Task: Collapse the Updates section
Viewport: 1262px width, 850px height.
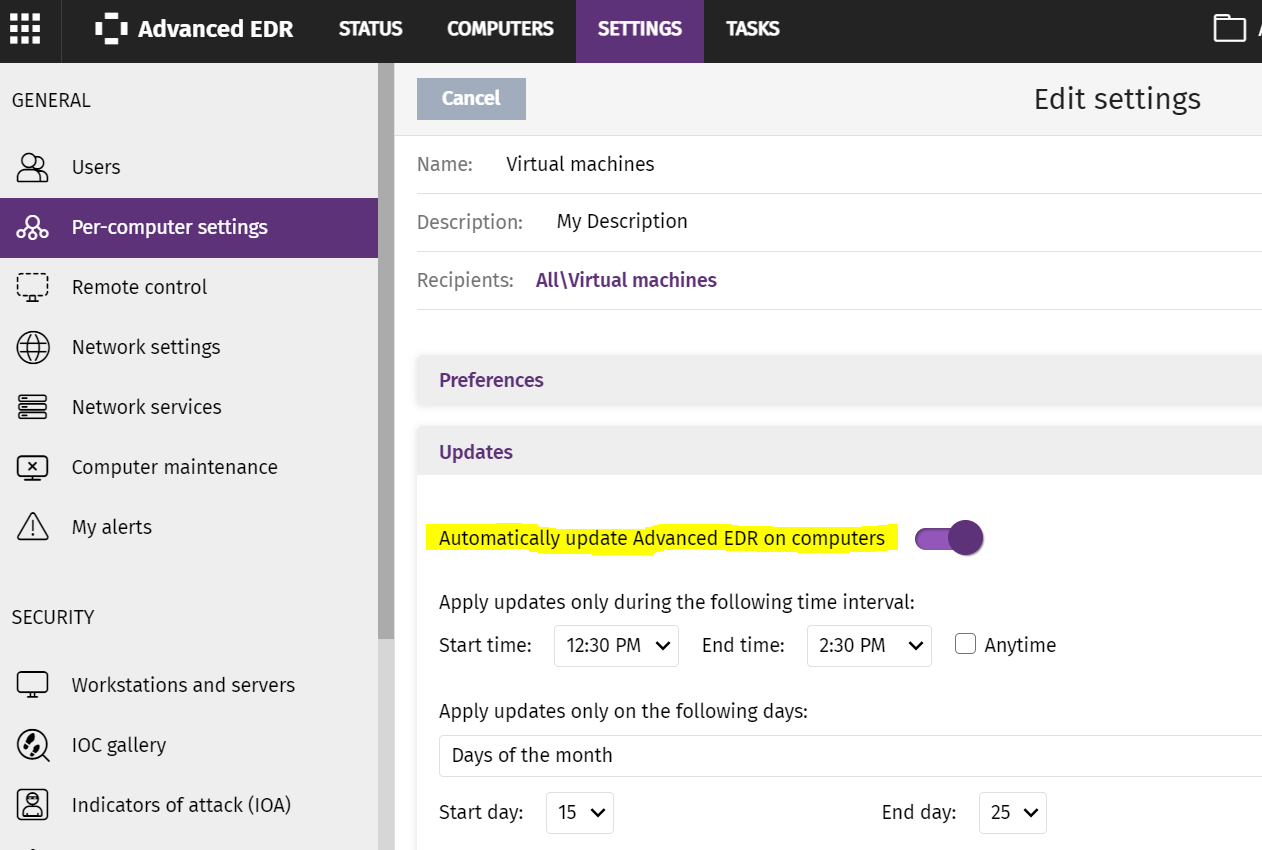Action: click(x=839, y=452)
